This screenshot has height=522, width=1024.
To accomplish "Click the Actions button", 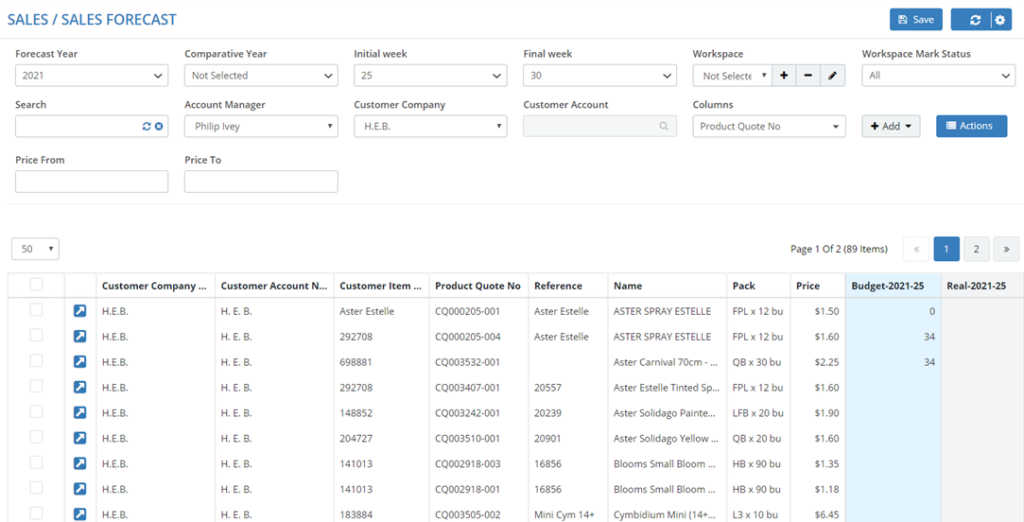I will click(972, 126).
